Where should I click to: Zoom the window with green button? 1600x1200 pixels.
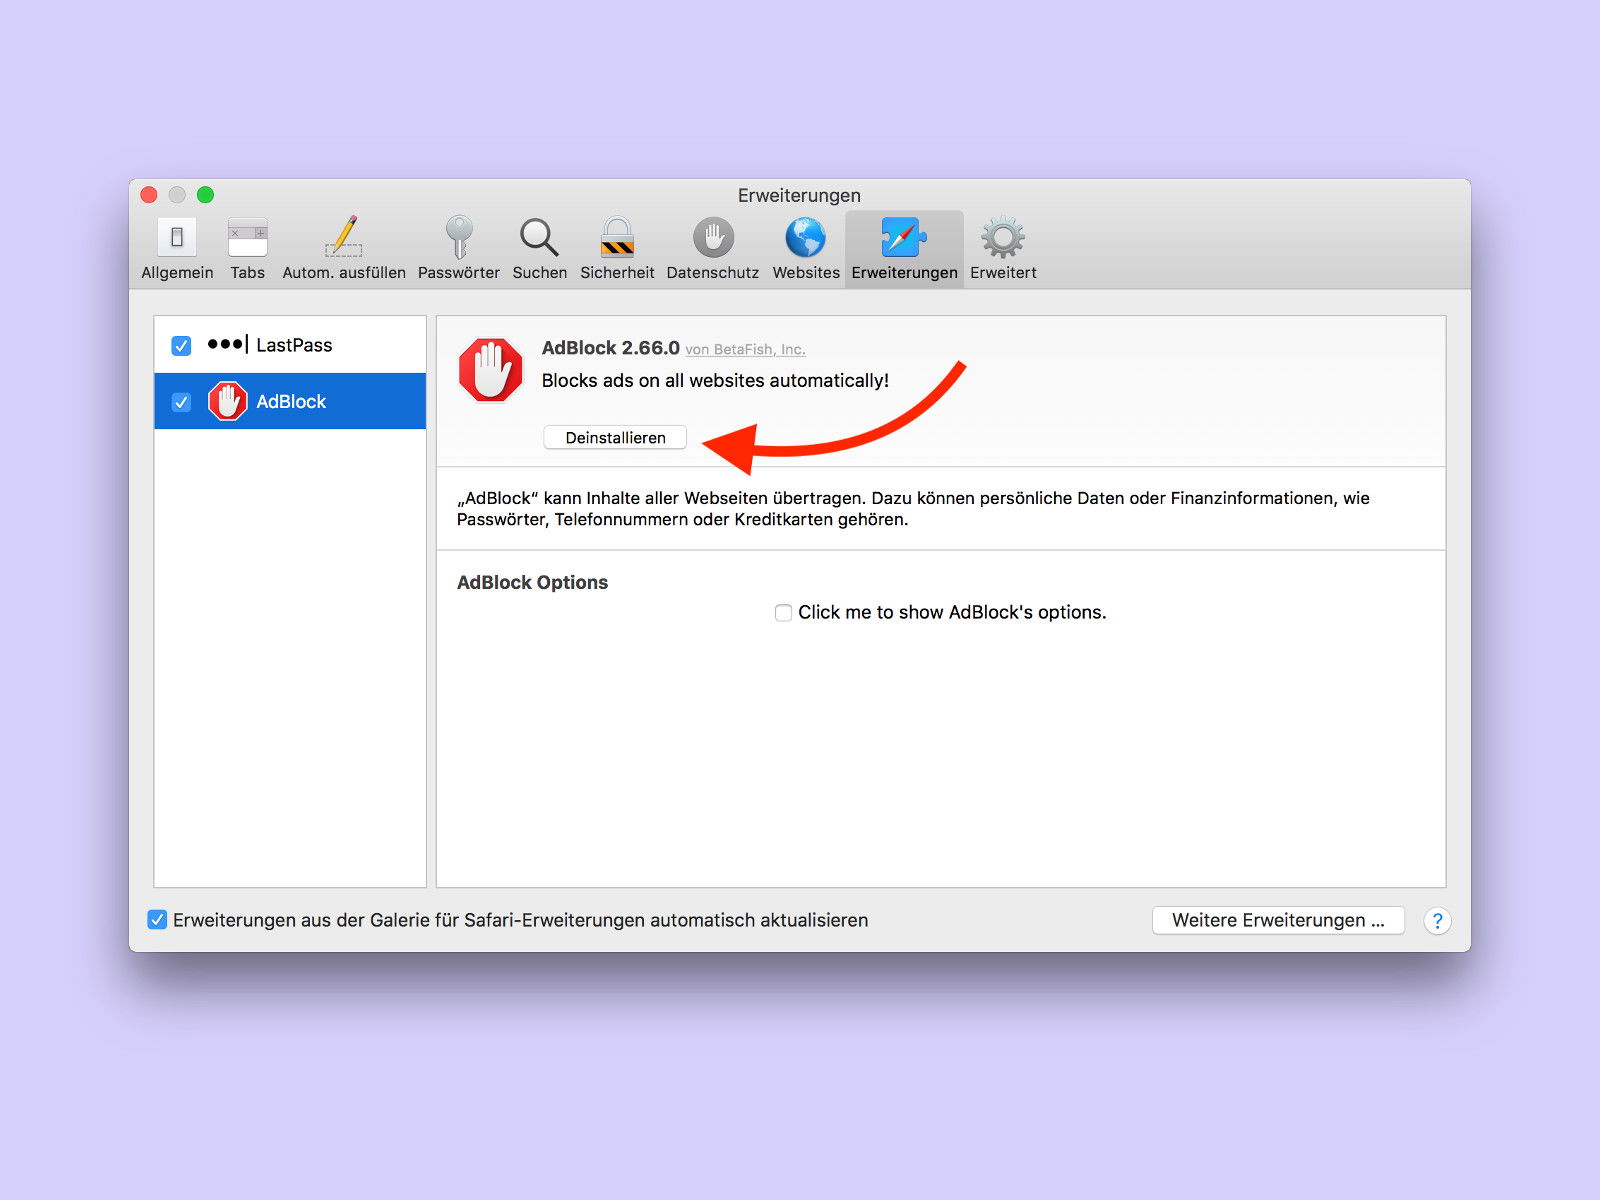pyautogui.click(x=205, y=195)
